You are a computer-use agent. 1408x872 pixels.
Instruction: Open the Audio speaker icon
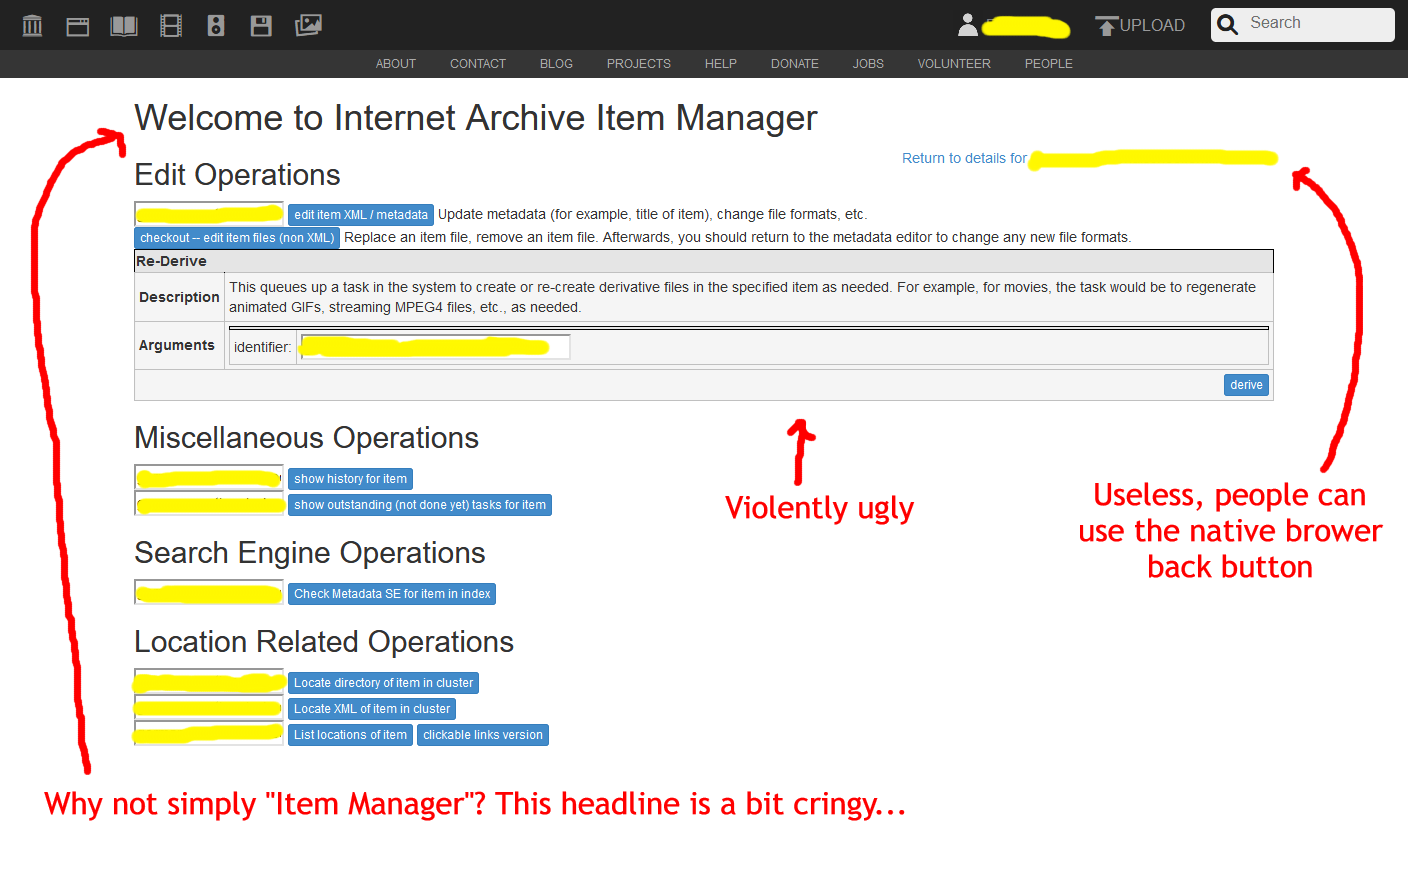click(216, 26)
